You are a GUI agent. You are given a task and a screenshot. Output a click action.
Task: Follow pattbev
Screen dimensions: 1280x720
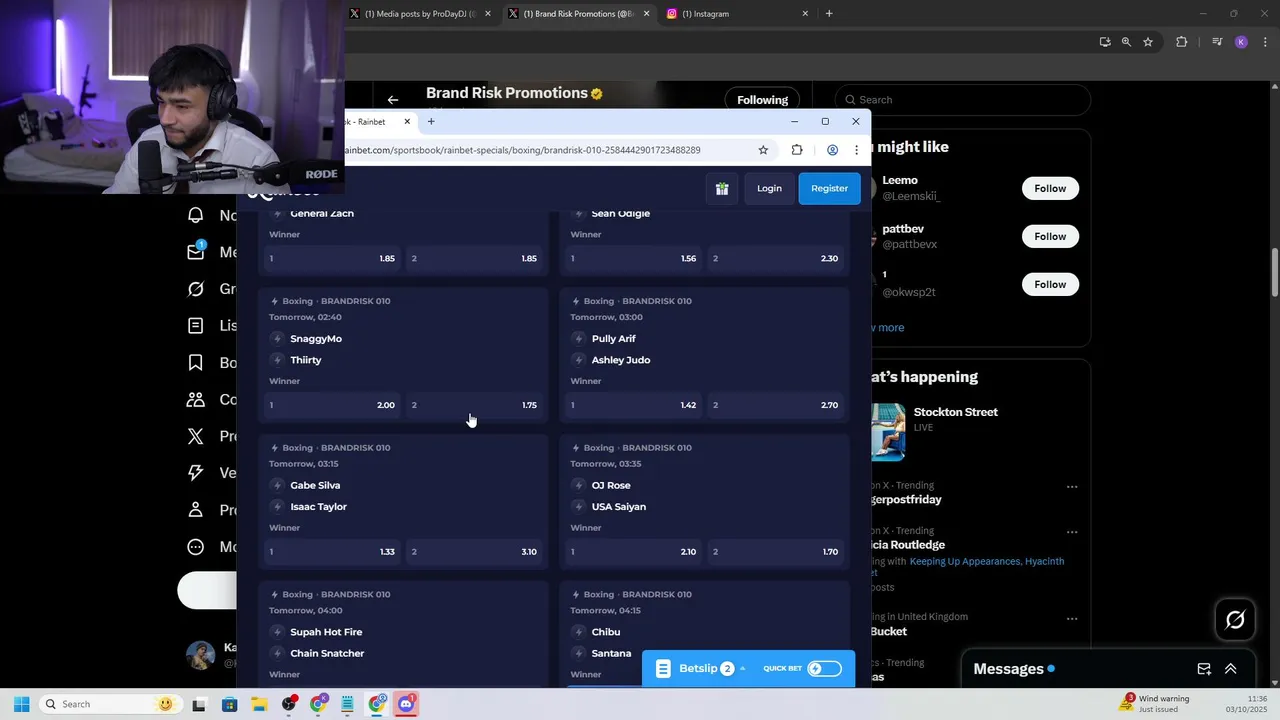1050,236
